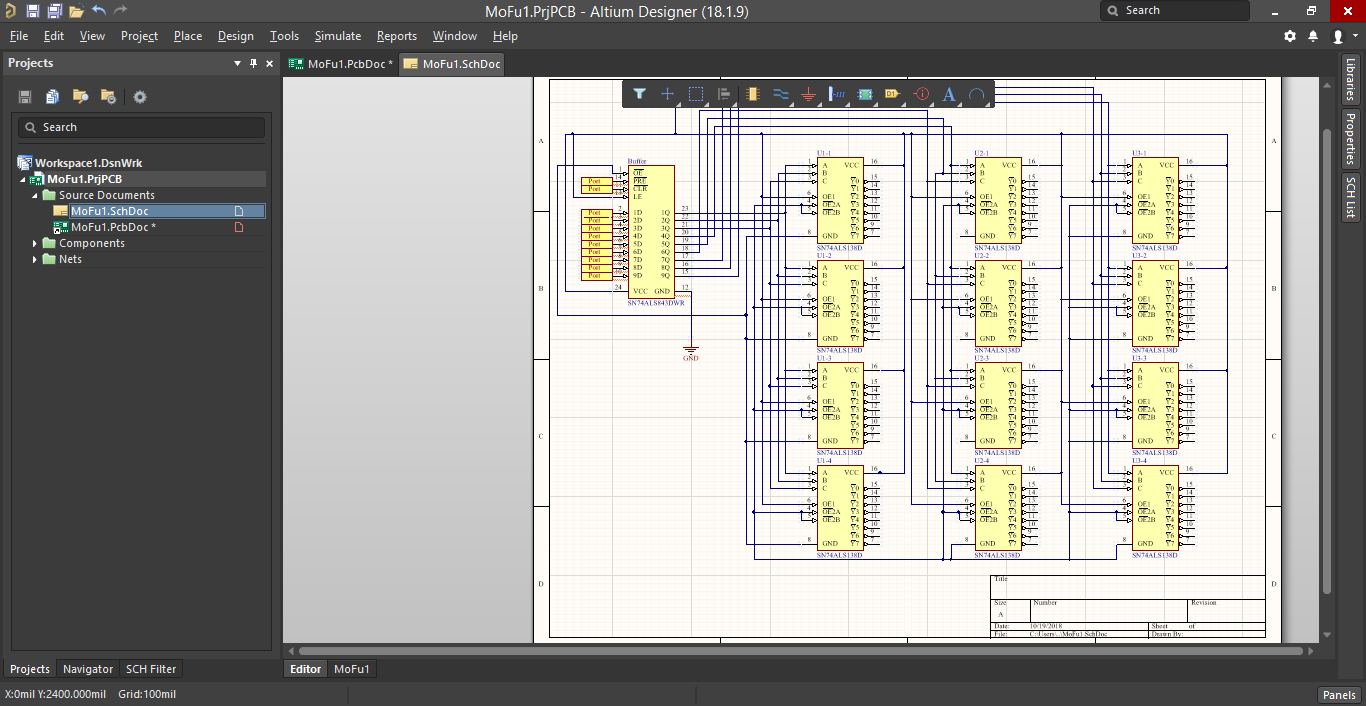Click the folder with magnifier icon
This screenshot has width=1366, height=706.
[80, 97]
